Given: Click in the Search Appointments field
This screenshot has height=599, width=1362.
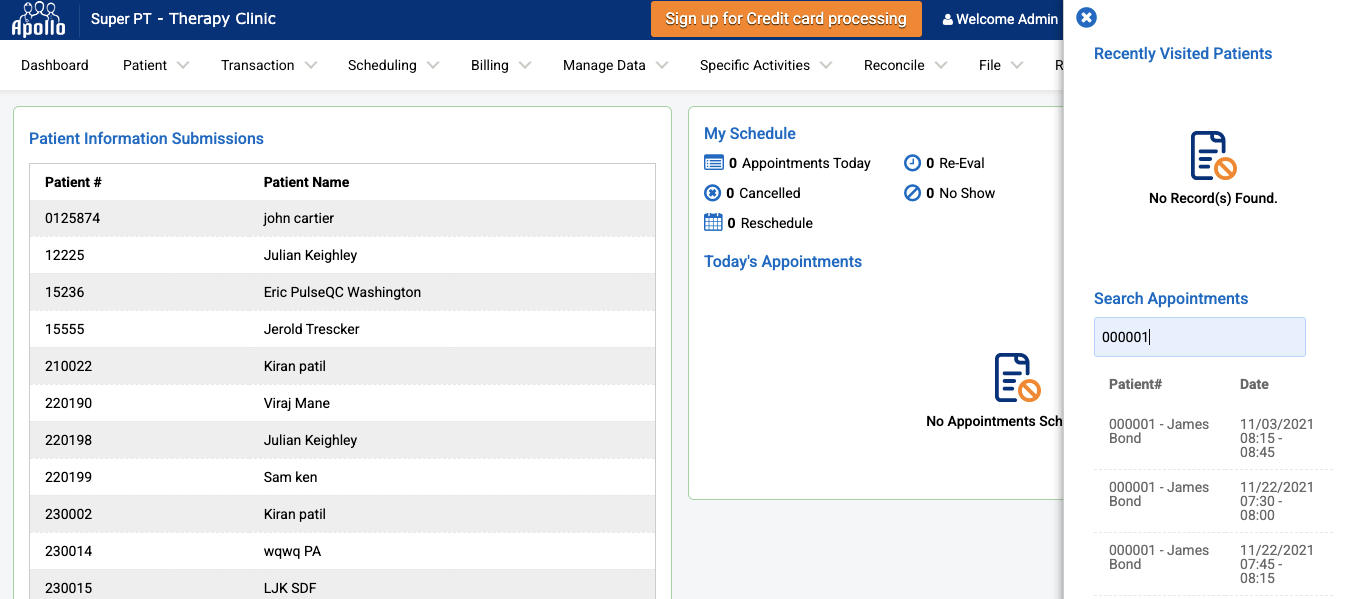Looking at the screenshot, I should (x=1199, y=337).
